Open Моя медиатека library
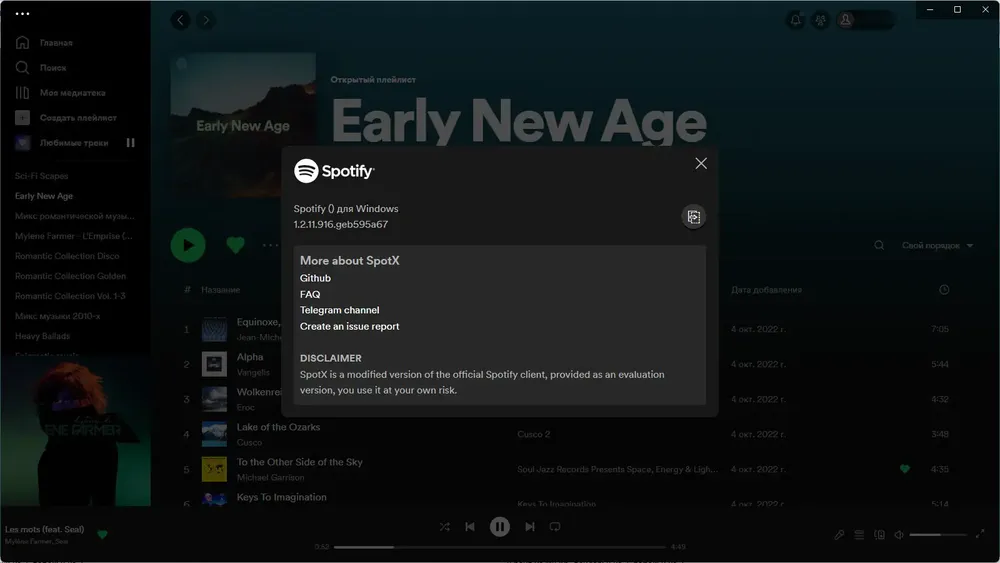This screenshot has height=563, width=1000. pyautogui.click(x=60, y=92)
